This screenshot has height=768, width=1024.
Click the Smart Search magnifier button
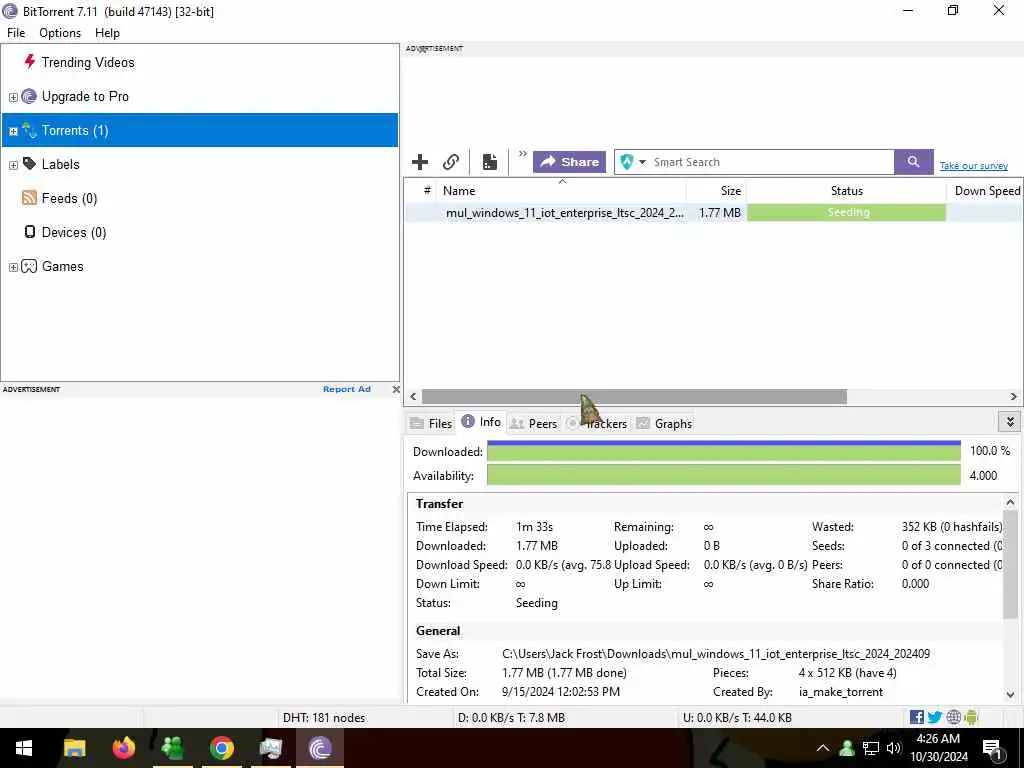pos(914,162)
